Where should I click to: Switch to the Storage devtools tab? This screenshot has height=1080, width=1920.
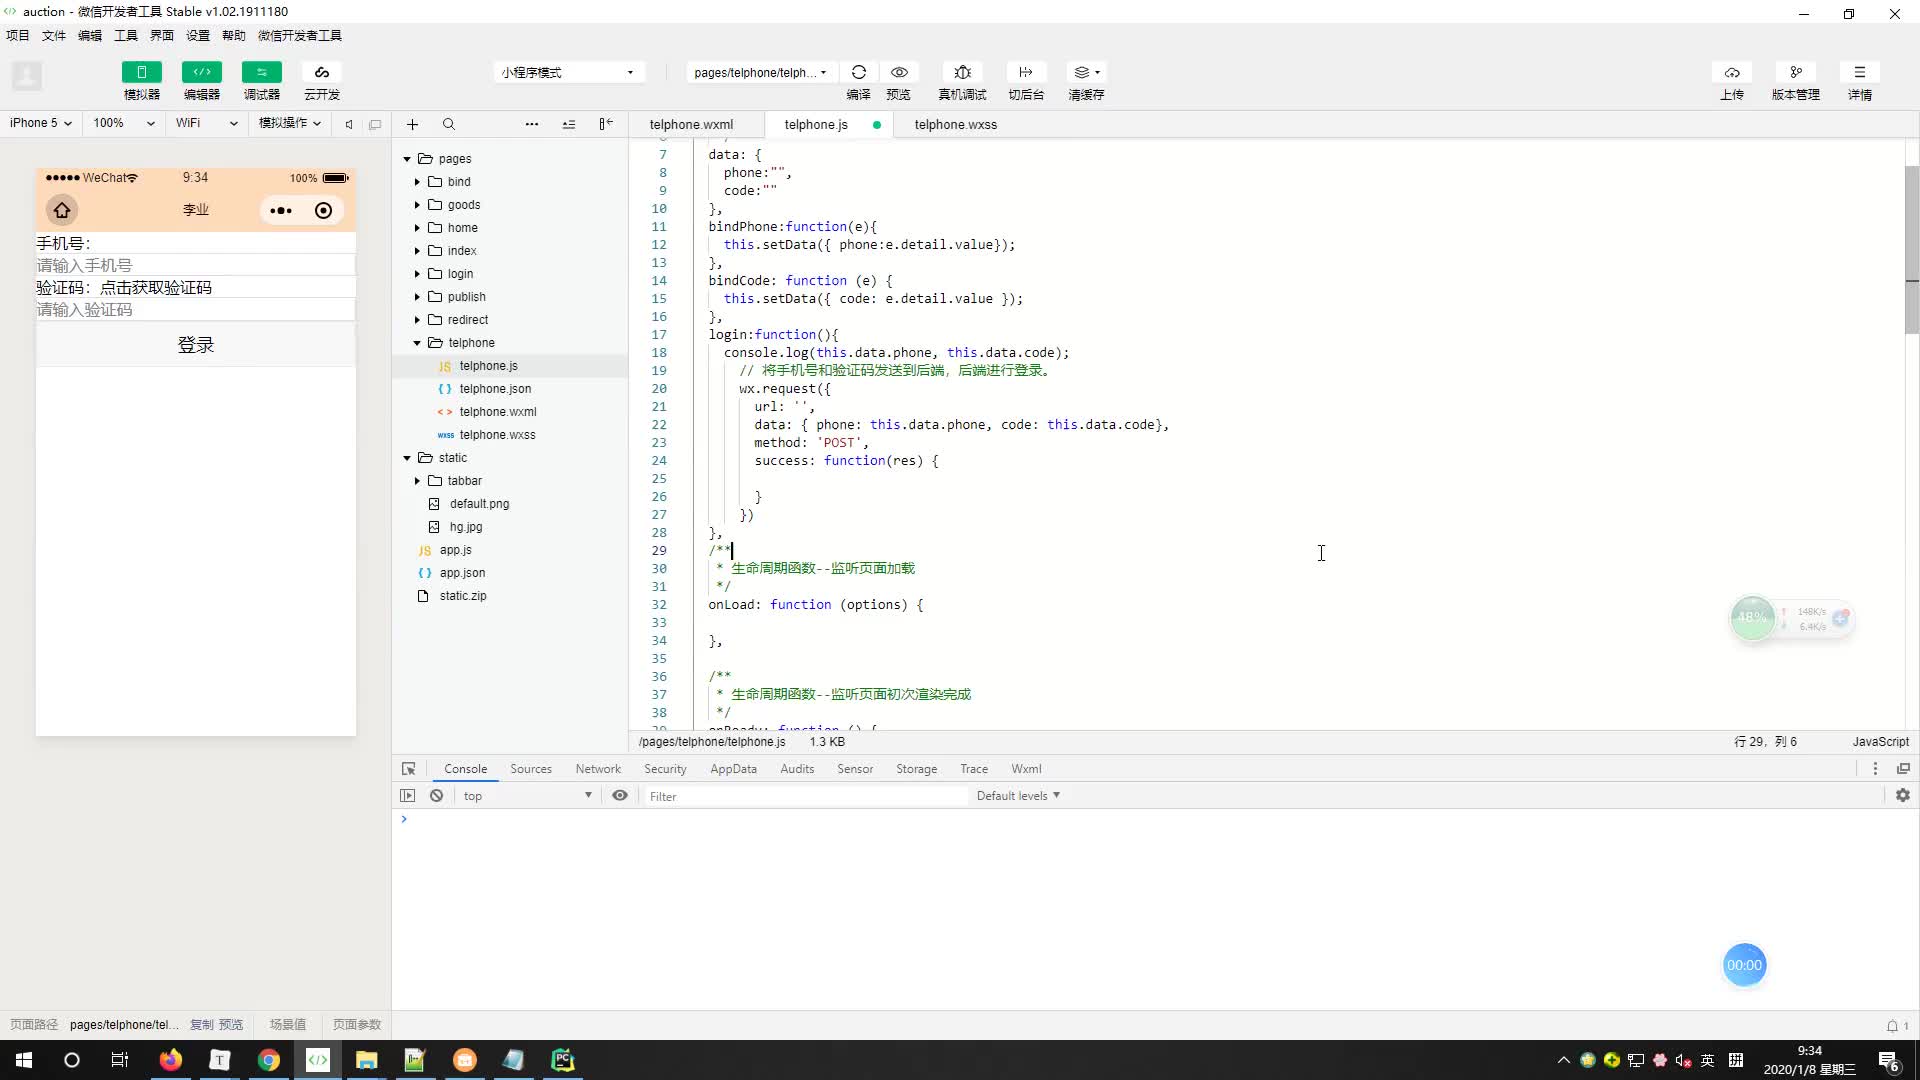[x=916, y=769]
